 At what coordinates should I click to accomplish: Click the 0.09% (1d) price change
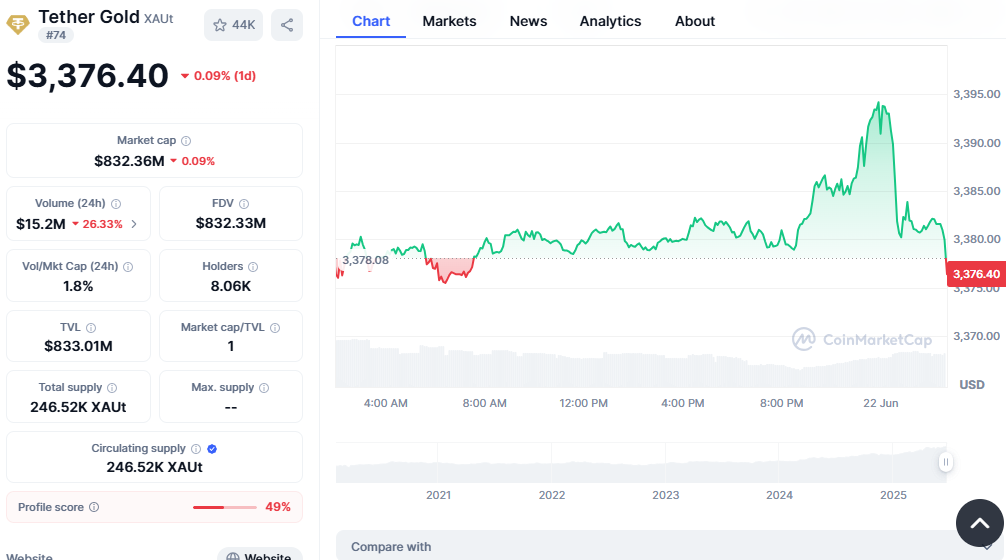click(x=218, y=76)
